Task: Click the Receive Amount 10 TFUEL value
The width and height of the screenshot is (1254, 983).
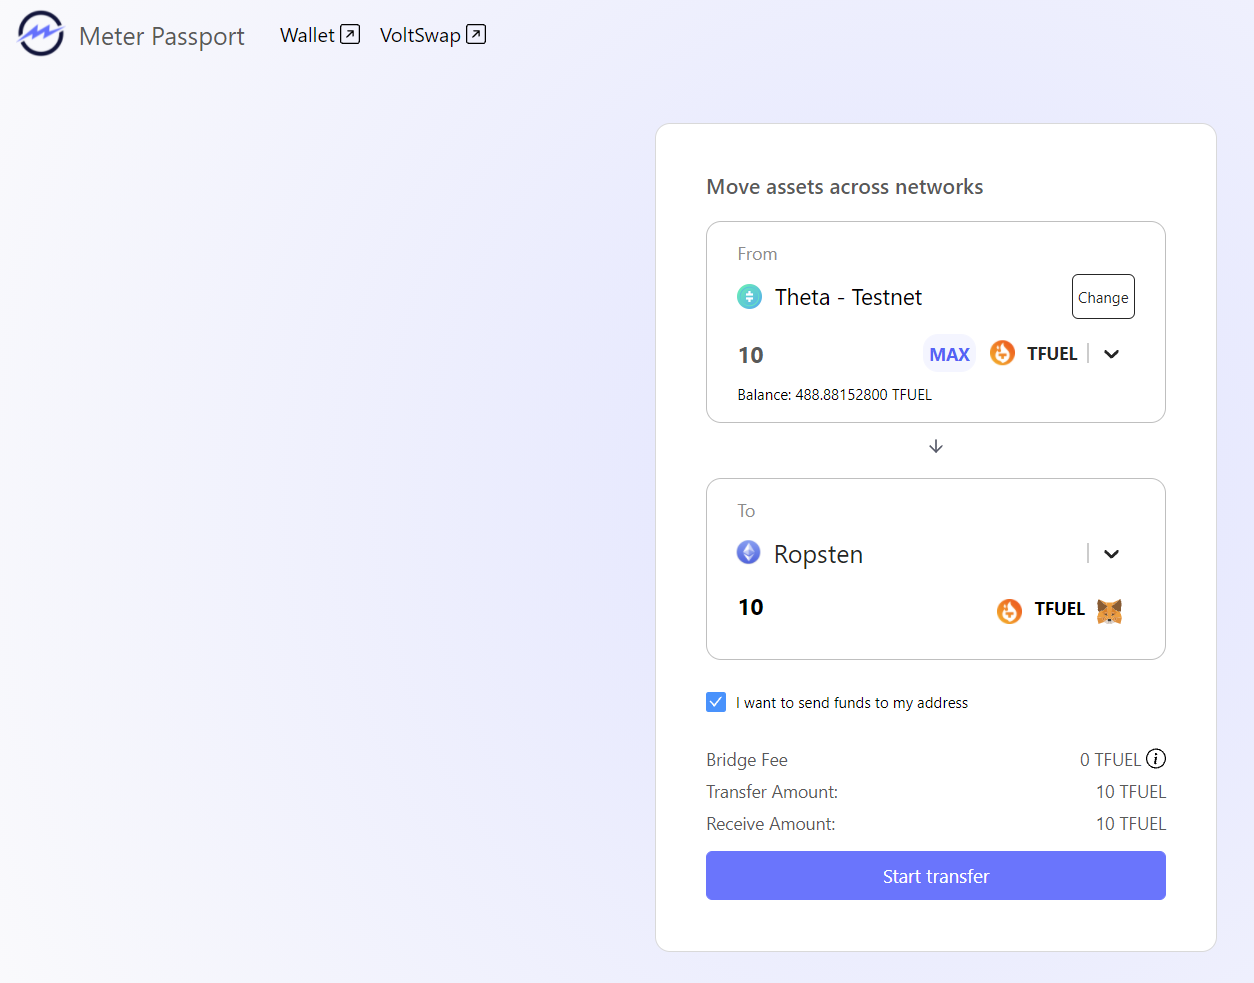Action: pyautogui.click(x=1131, y=824)
